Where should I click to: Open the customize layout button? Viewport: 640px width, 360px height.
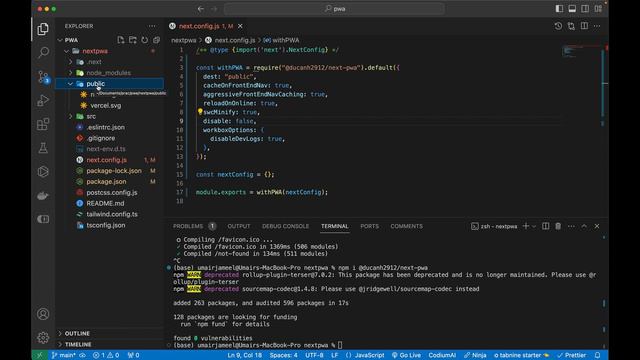598,9
